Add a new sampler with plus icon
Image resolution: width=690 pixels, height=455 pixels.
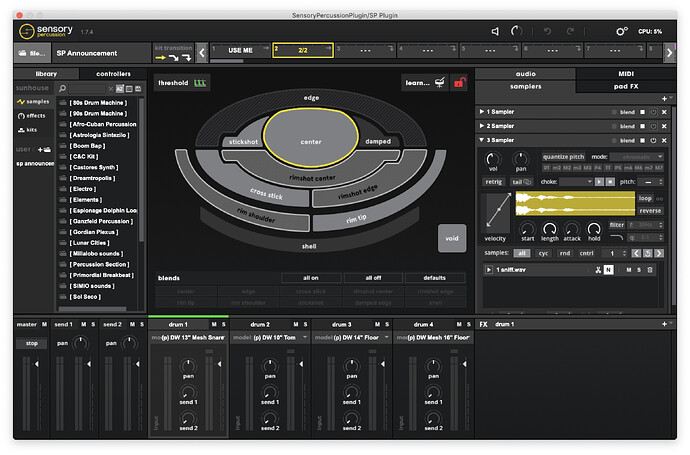pyautogui.click(x=664, y=99)
